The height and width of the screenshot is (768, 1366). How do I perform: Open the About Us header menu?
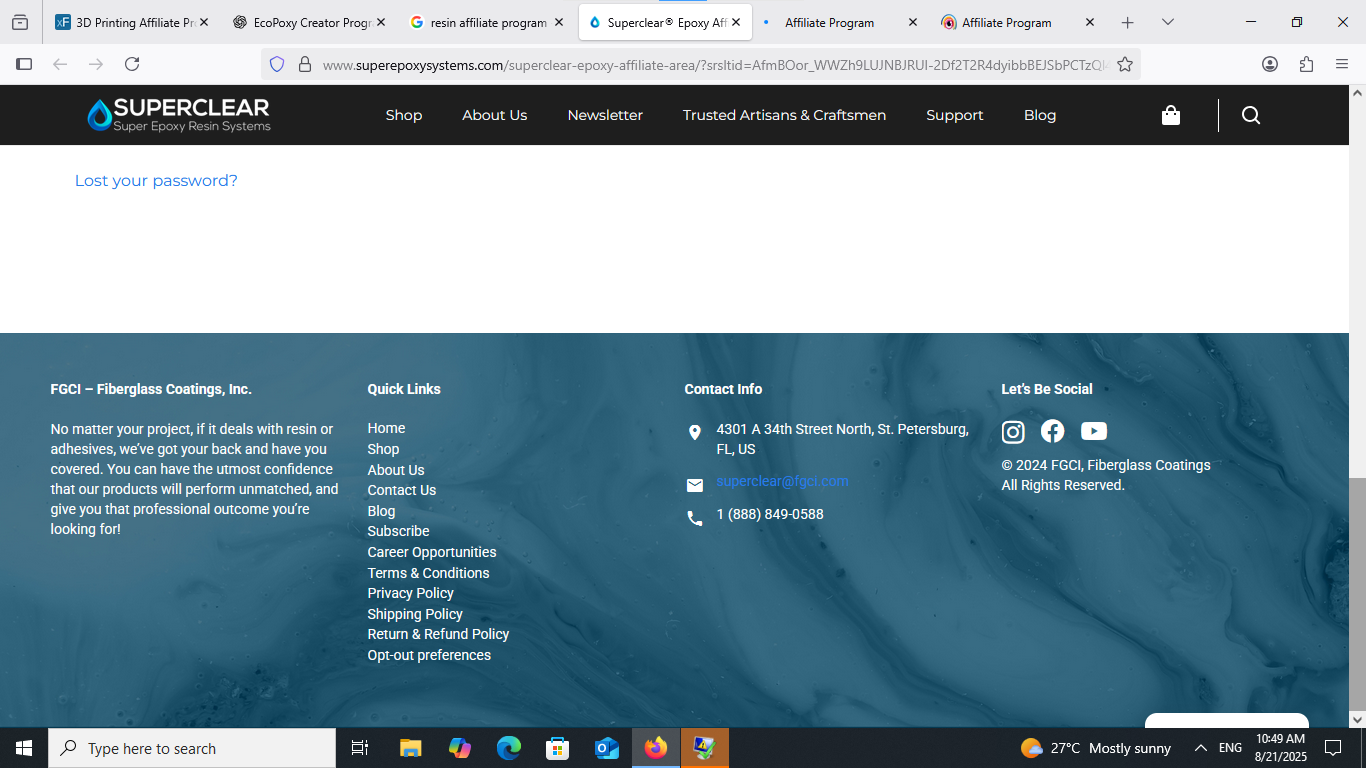click(x=495, y=115)
